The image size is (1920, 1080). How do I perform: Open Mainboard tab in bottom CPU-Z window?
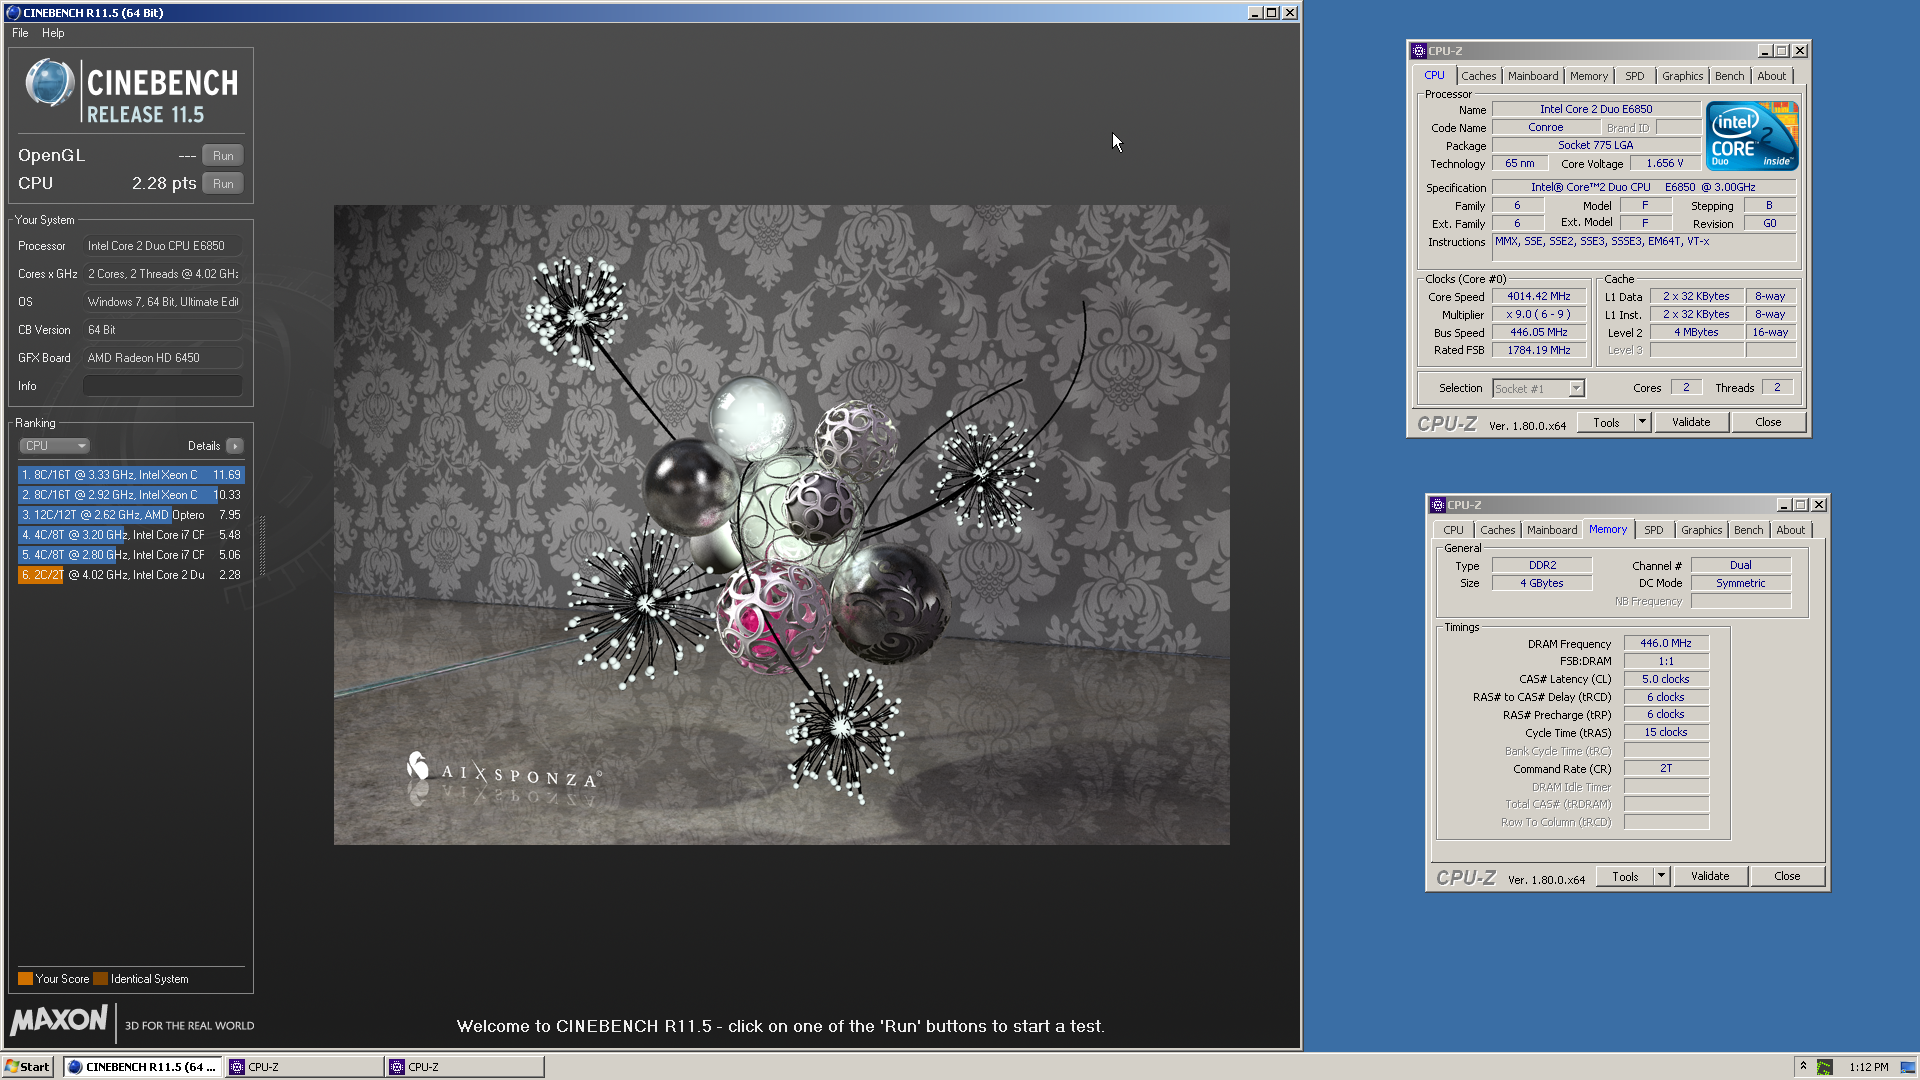click(1551, 530)
